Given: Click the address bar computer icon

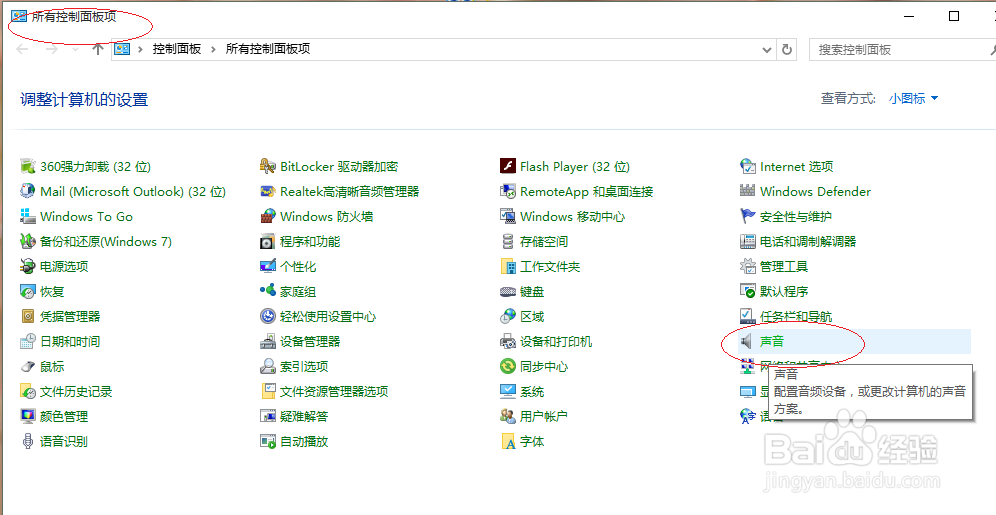Looking at the screenshot, I should (x=122, y=49).
